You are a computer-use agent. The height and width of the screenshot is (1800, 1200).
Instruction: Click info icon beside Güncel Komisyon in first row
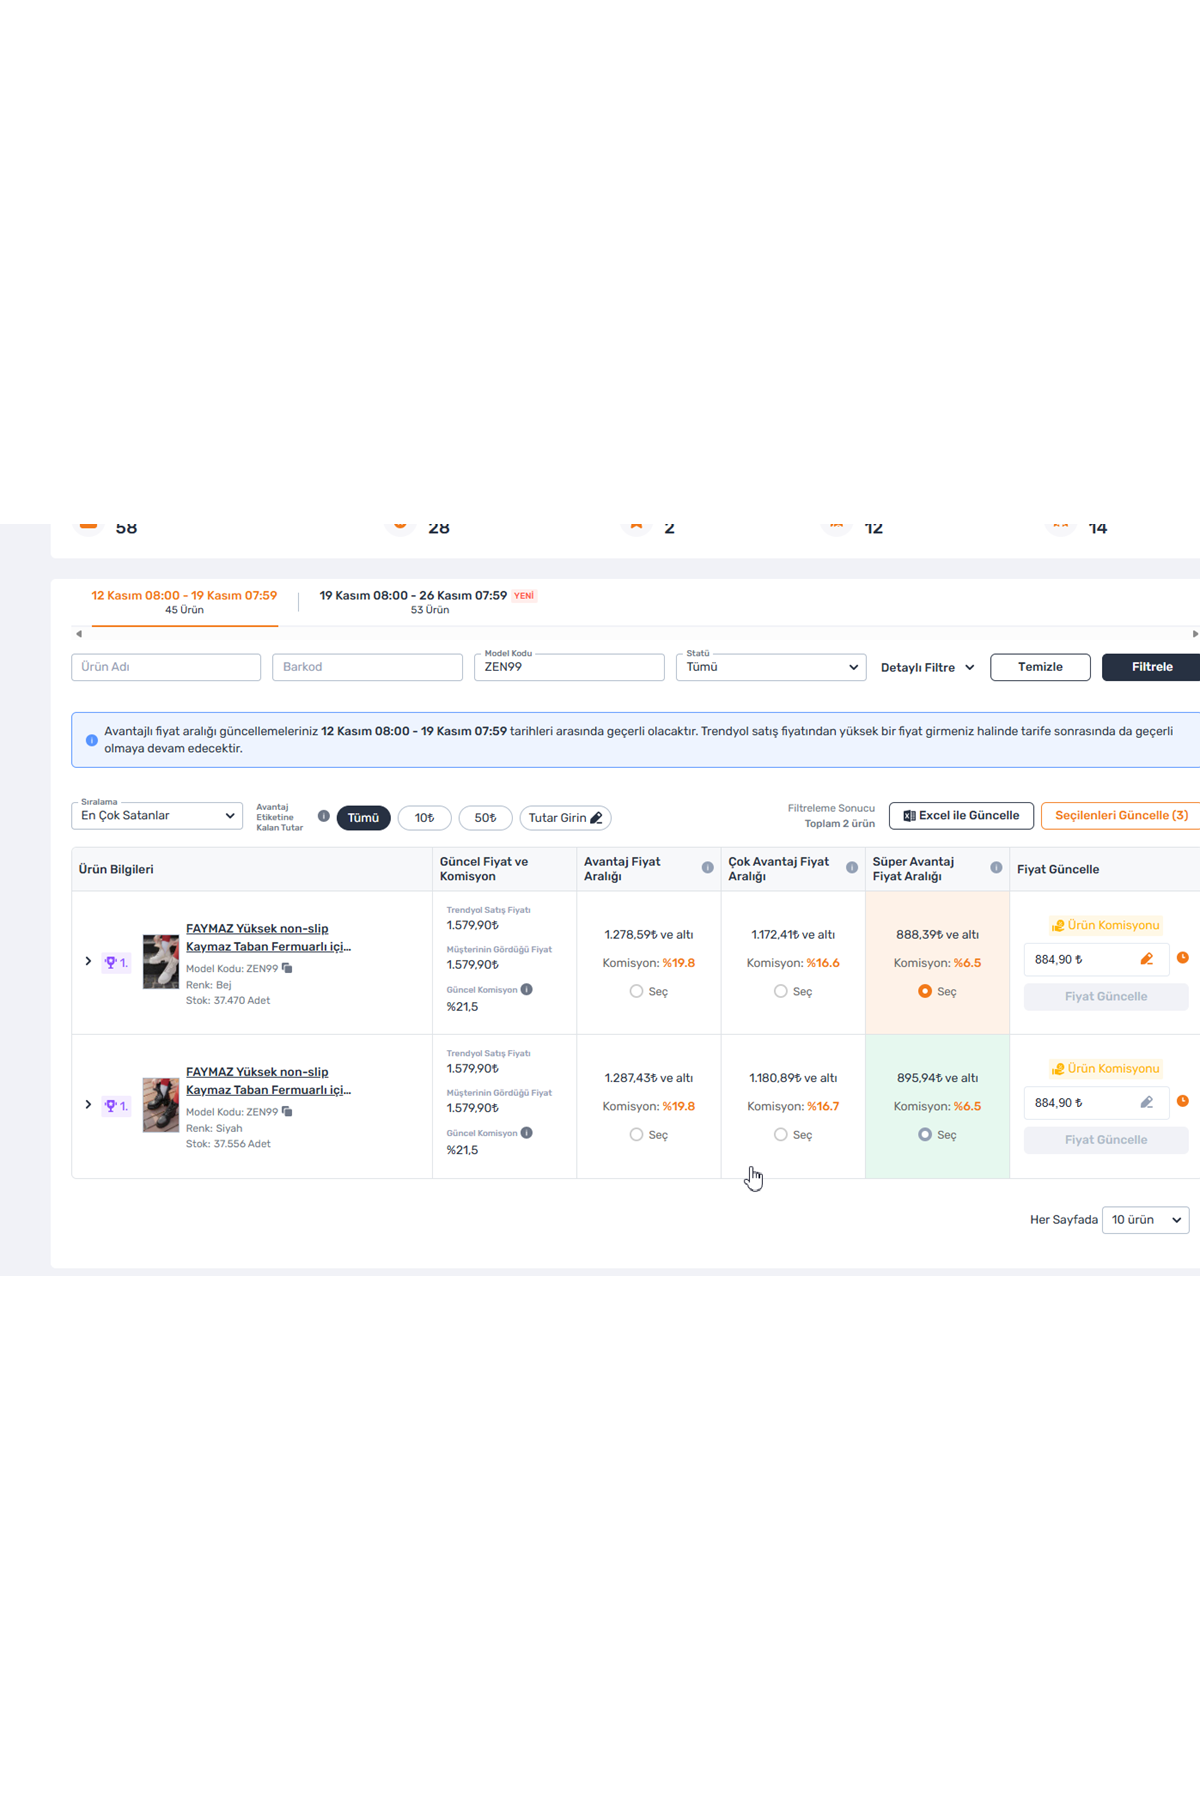526,989
